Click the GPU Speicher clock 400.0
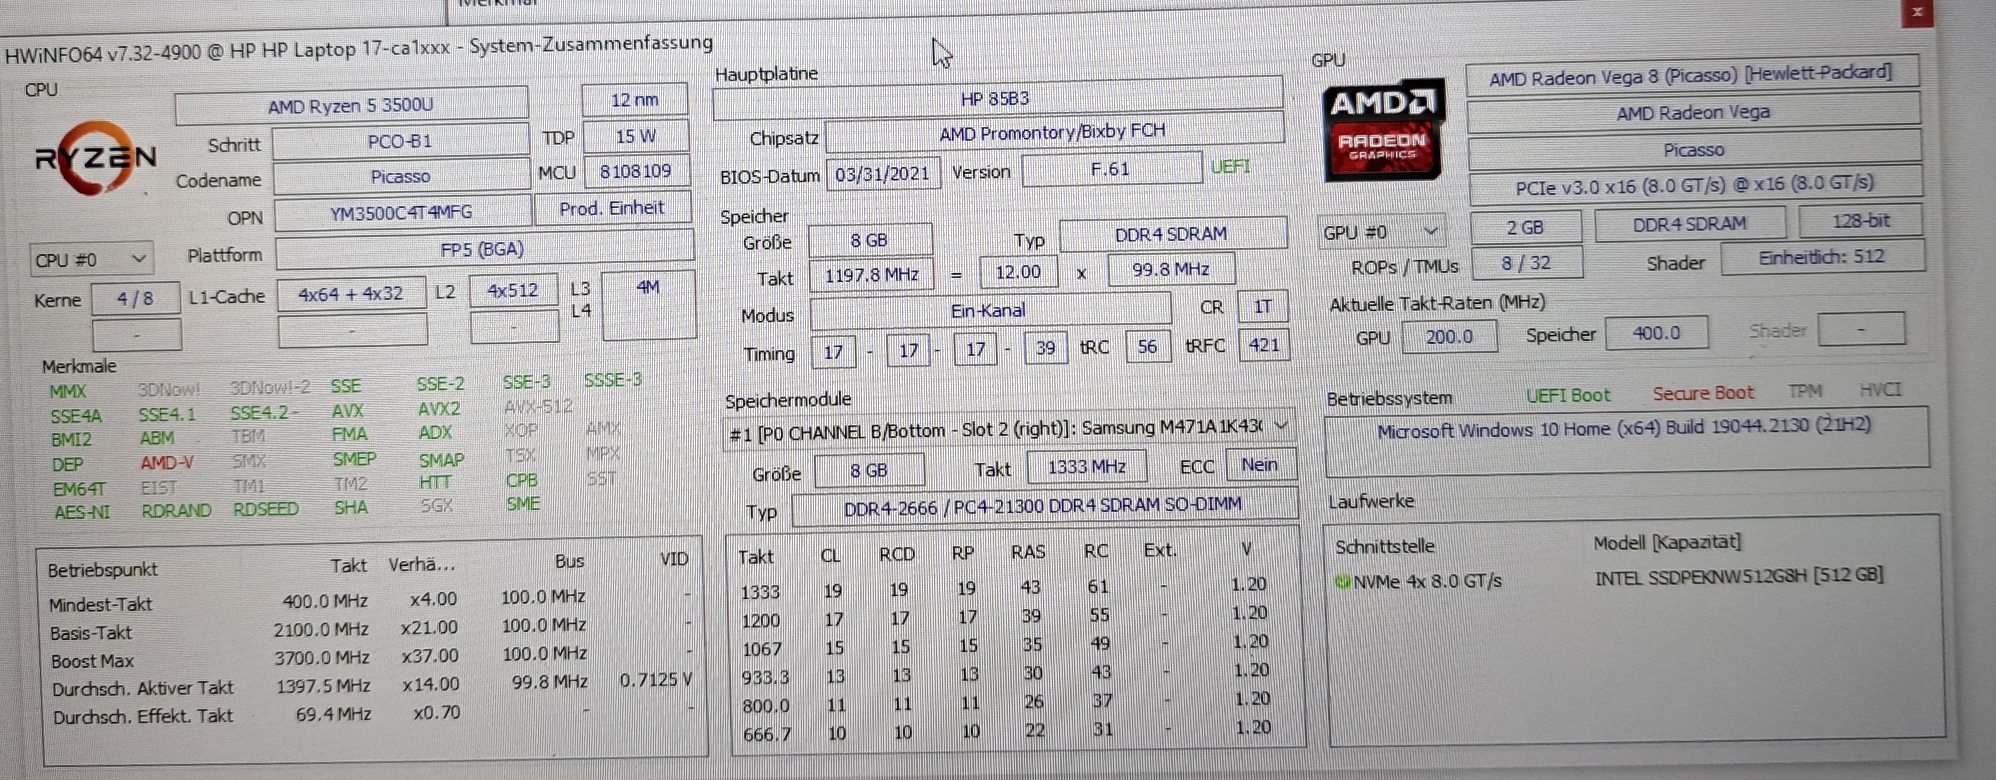This screenshot has height=780, width=1996. (1657, 333)
